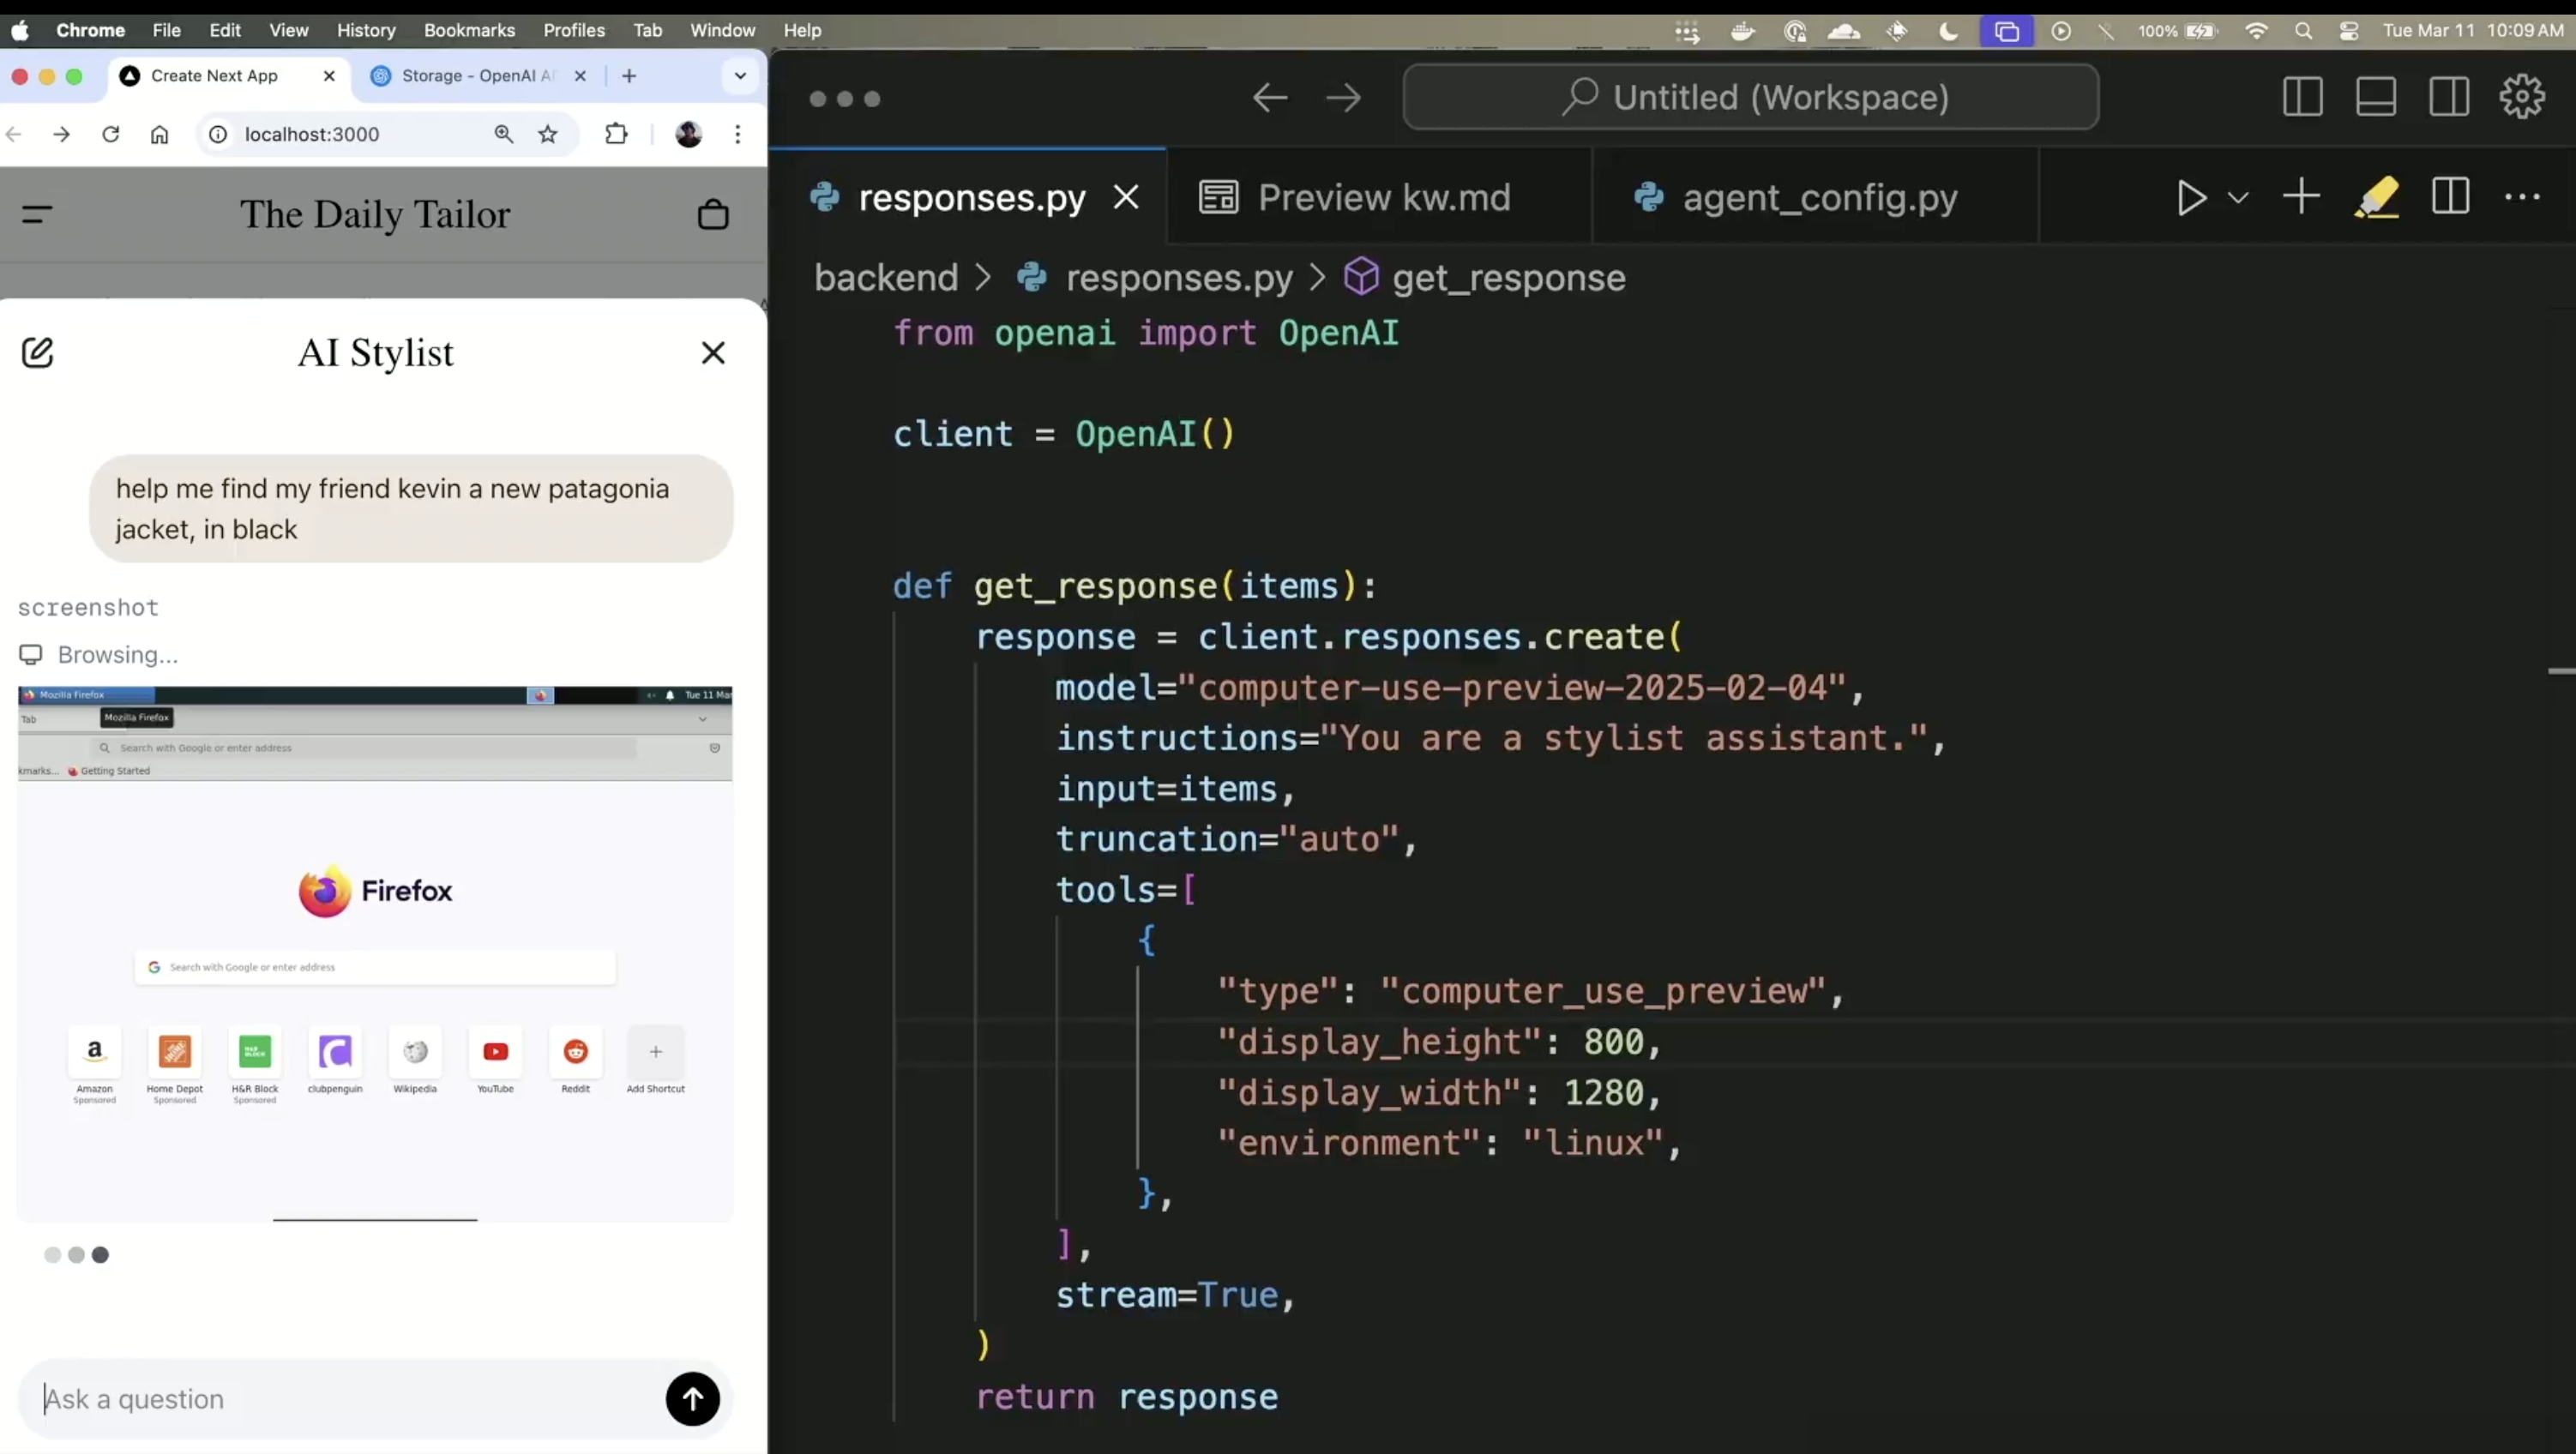Click the date and time in menu bar
This screenshot has height=1454, width=2576.
pos(2473,30)
